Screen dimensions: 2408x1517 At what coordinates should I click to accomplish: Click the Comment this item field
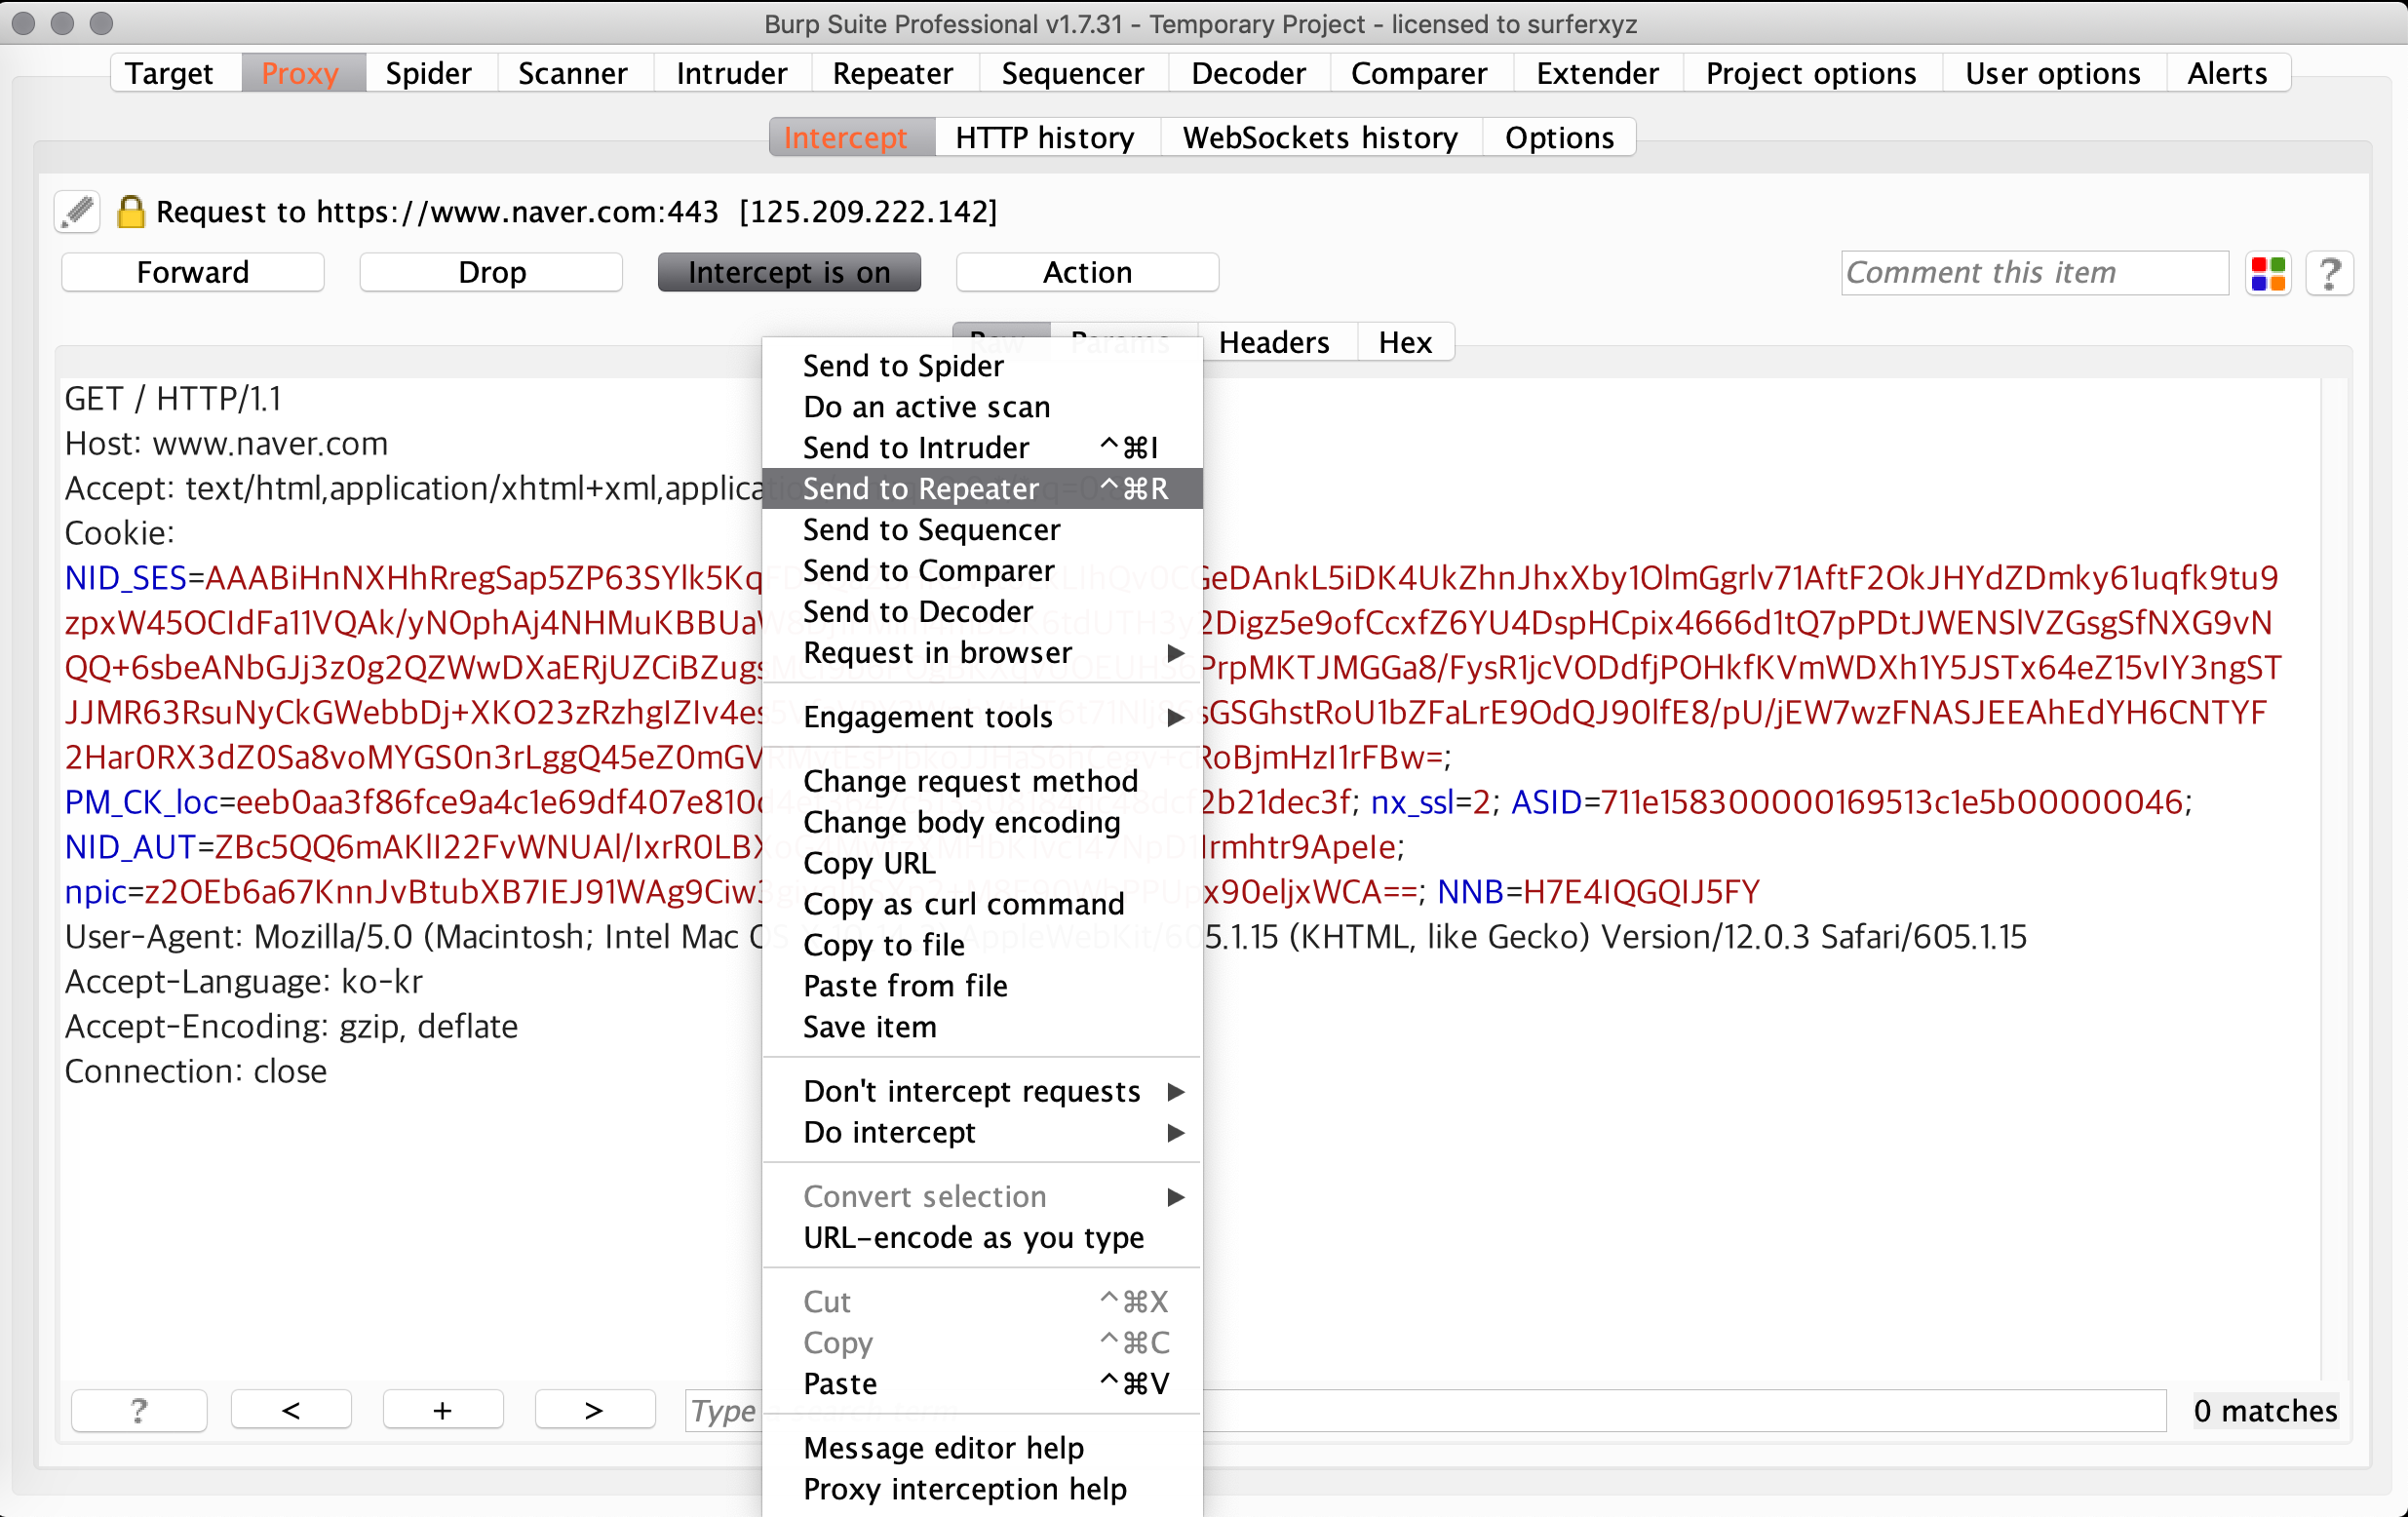[x=2032, y=273]
